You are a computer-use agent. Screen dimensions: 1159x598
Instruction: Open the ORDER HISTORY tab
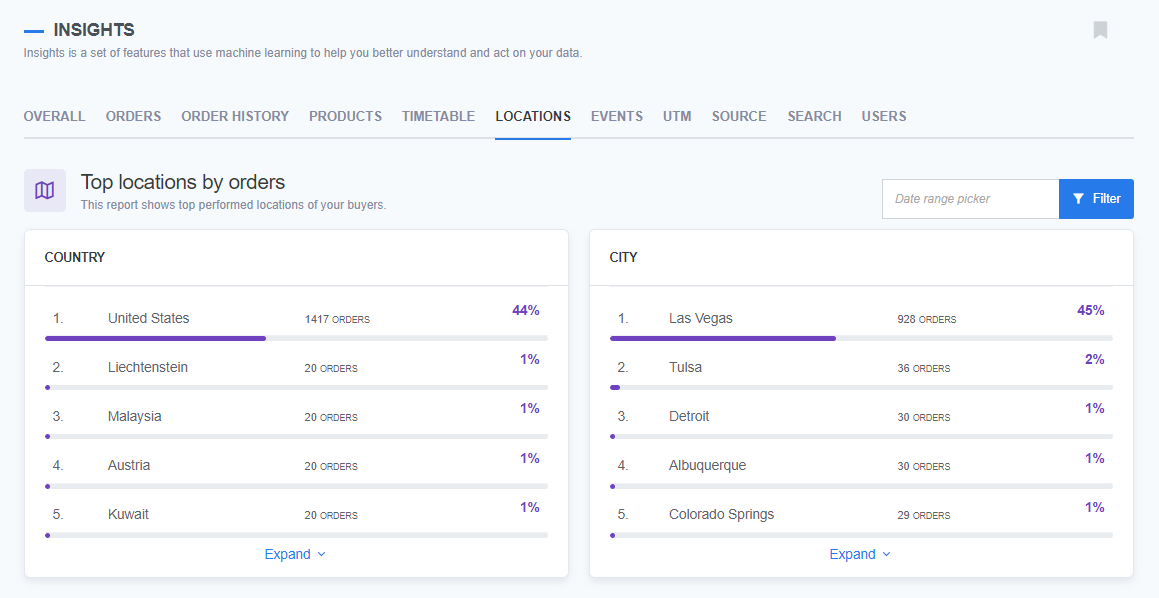235,116
